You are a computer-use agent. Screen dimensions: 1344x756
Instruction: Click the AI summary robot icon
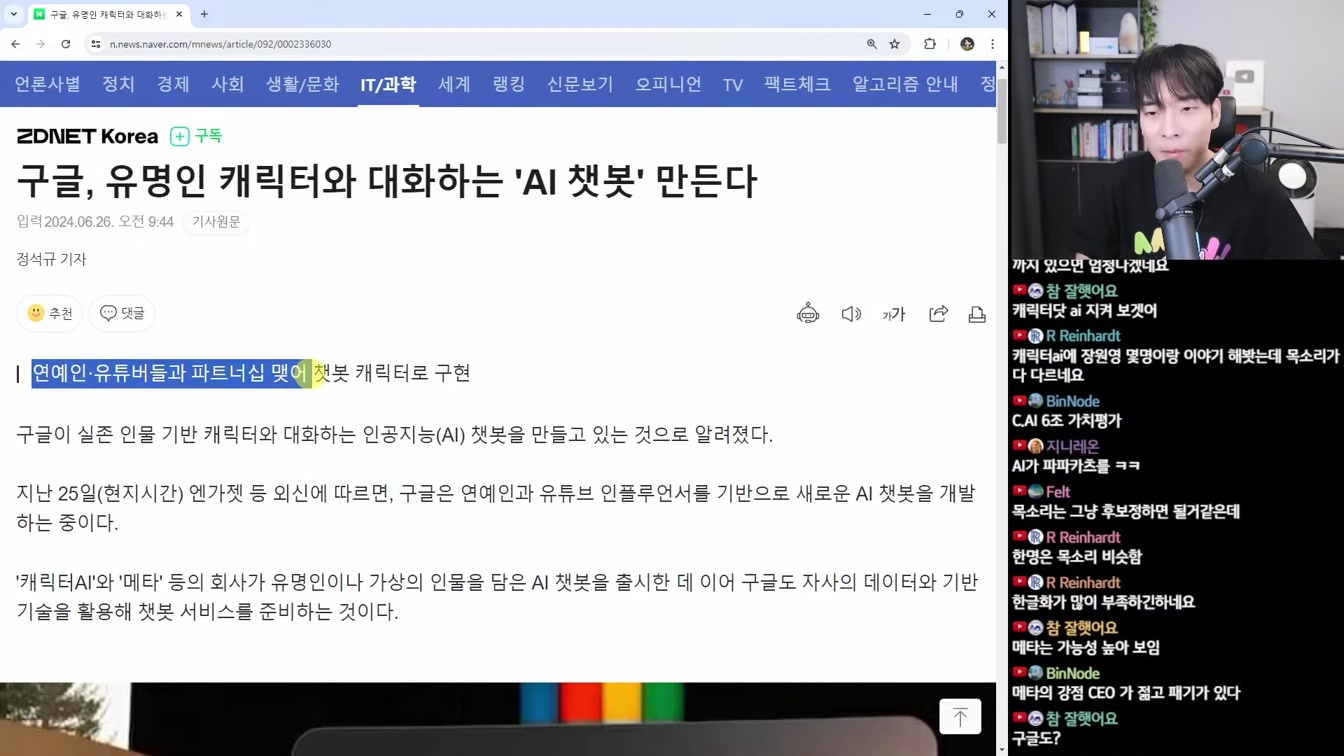808,314
